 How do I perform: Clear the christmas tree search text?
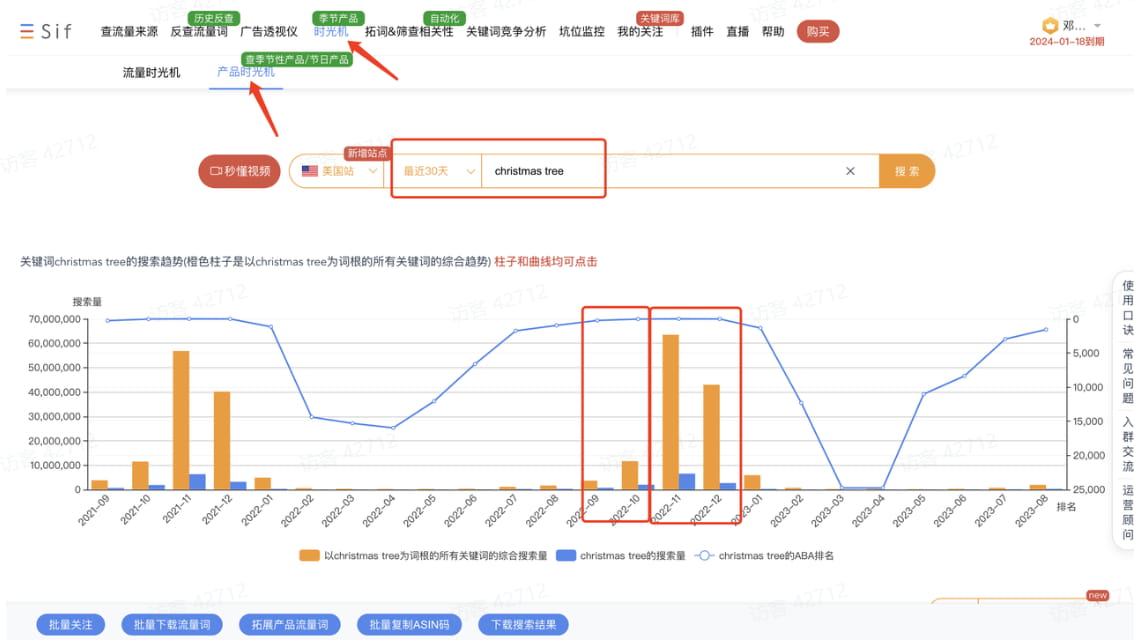(x=850, y=171)
